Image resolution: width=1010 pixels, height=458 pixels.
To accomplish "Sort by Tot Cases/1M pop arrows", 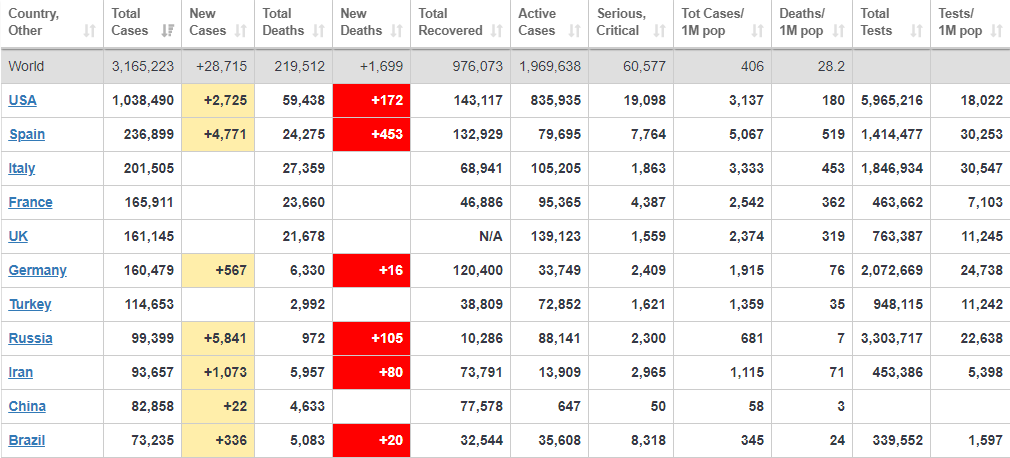I will (x=758, y=31).
